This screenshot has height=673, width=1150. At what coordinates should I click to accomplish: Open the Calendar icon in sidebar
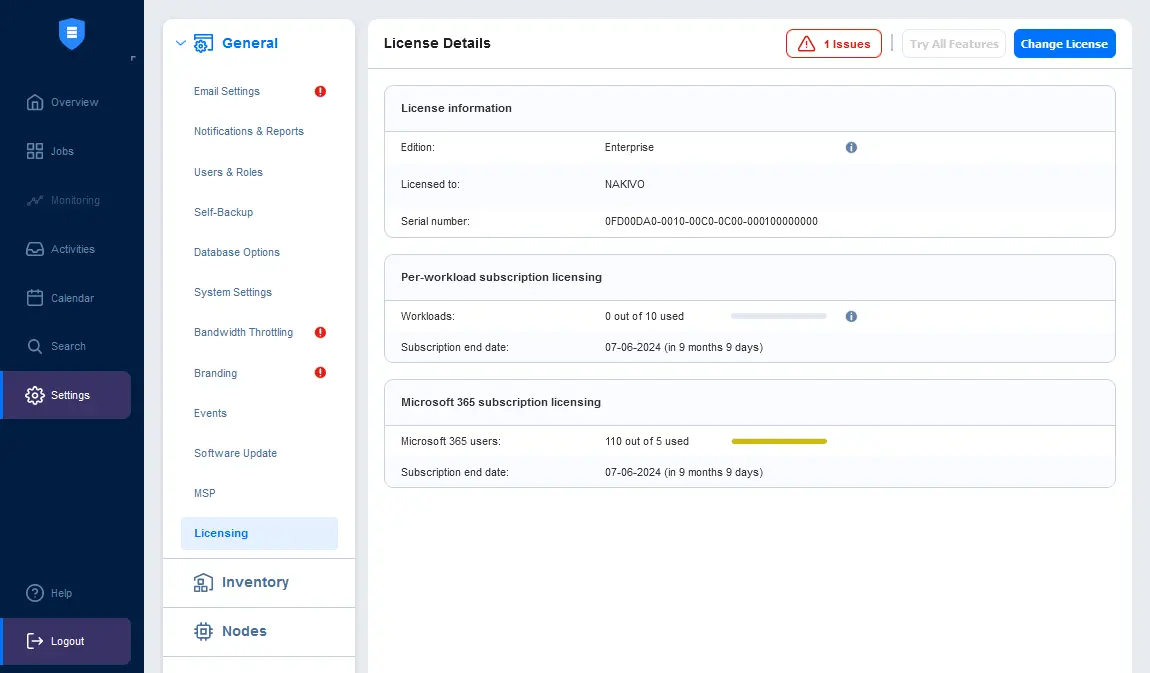click(x=34, y=298)
